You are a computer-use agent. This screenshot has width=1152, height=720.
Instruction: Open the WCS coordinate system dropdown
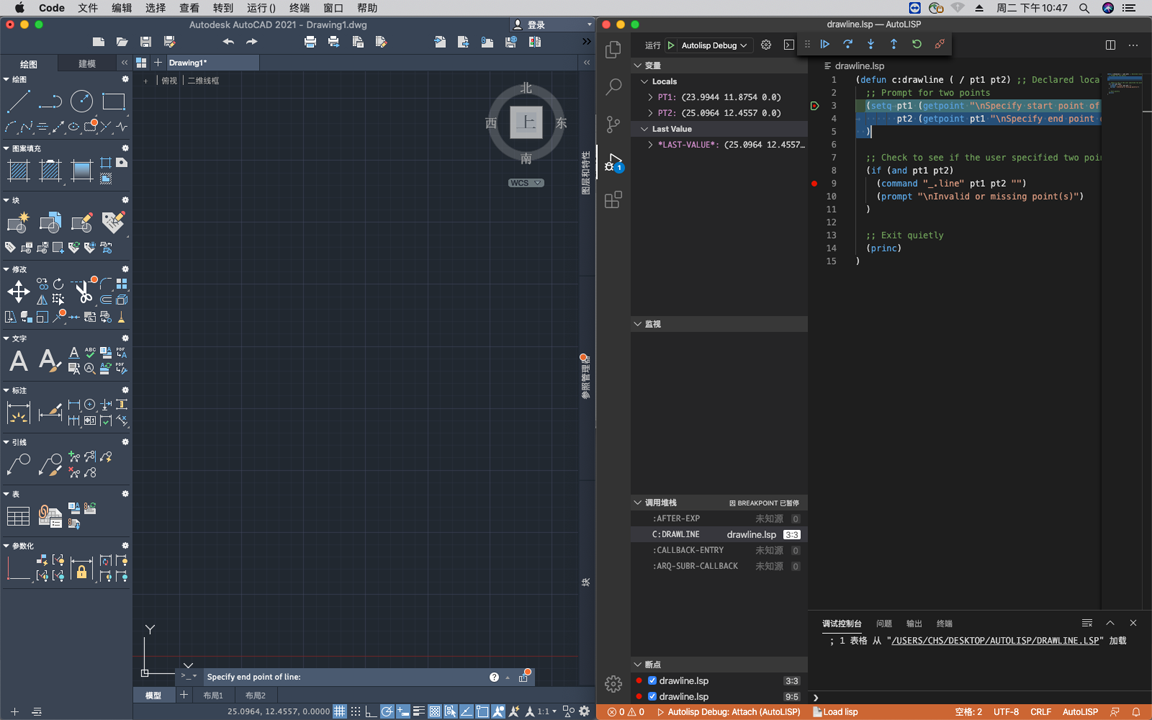click(x=526, y=183)
